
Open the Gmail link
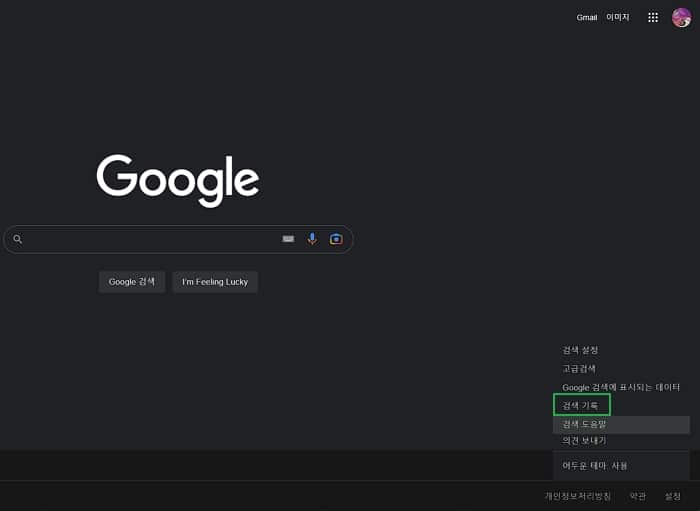click(587, 17)
